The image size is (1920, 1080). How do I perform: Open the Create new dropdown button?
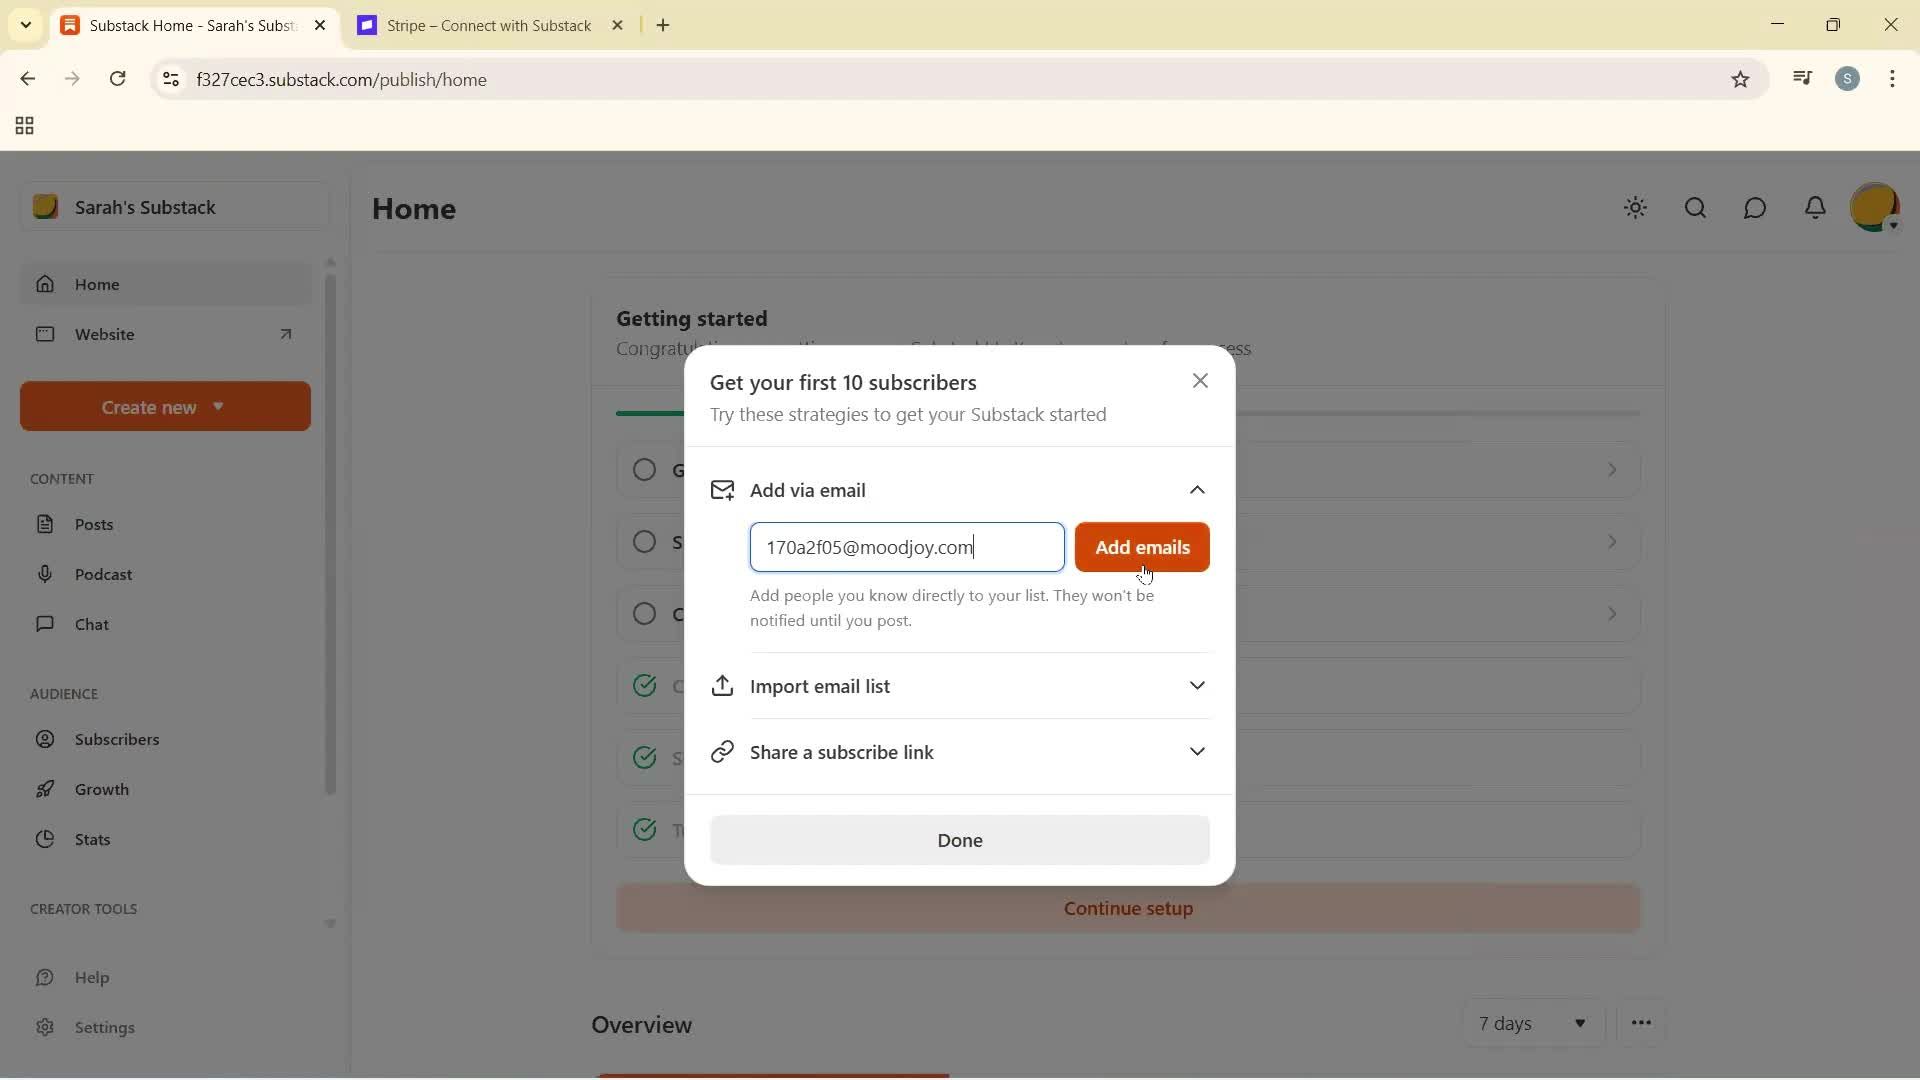(x=164, y=406)
